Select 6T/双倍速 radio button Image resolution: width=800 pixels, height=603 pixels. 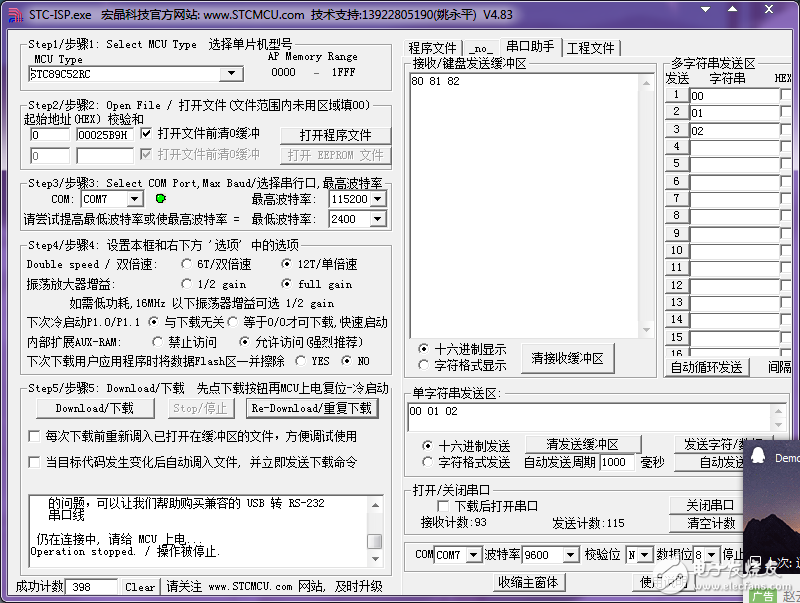click(x=186, y=264)
